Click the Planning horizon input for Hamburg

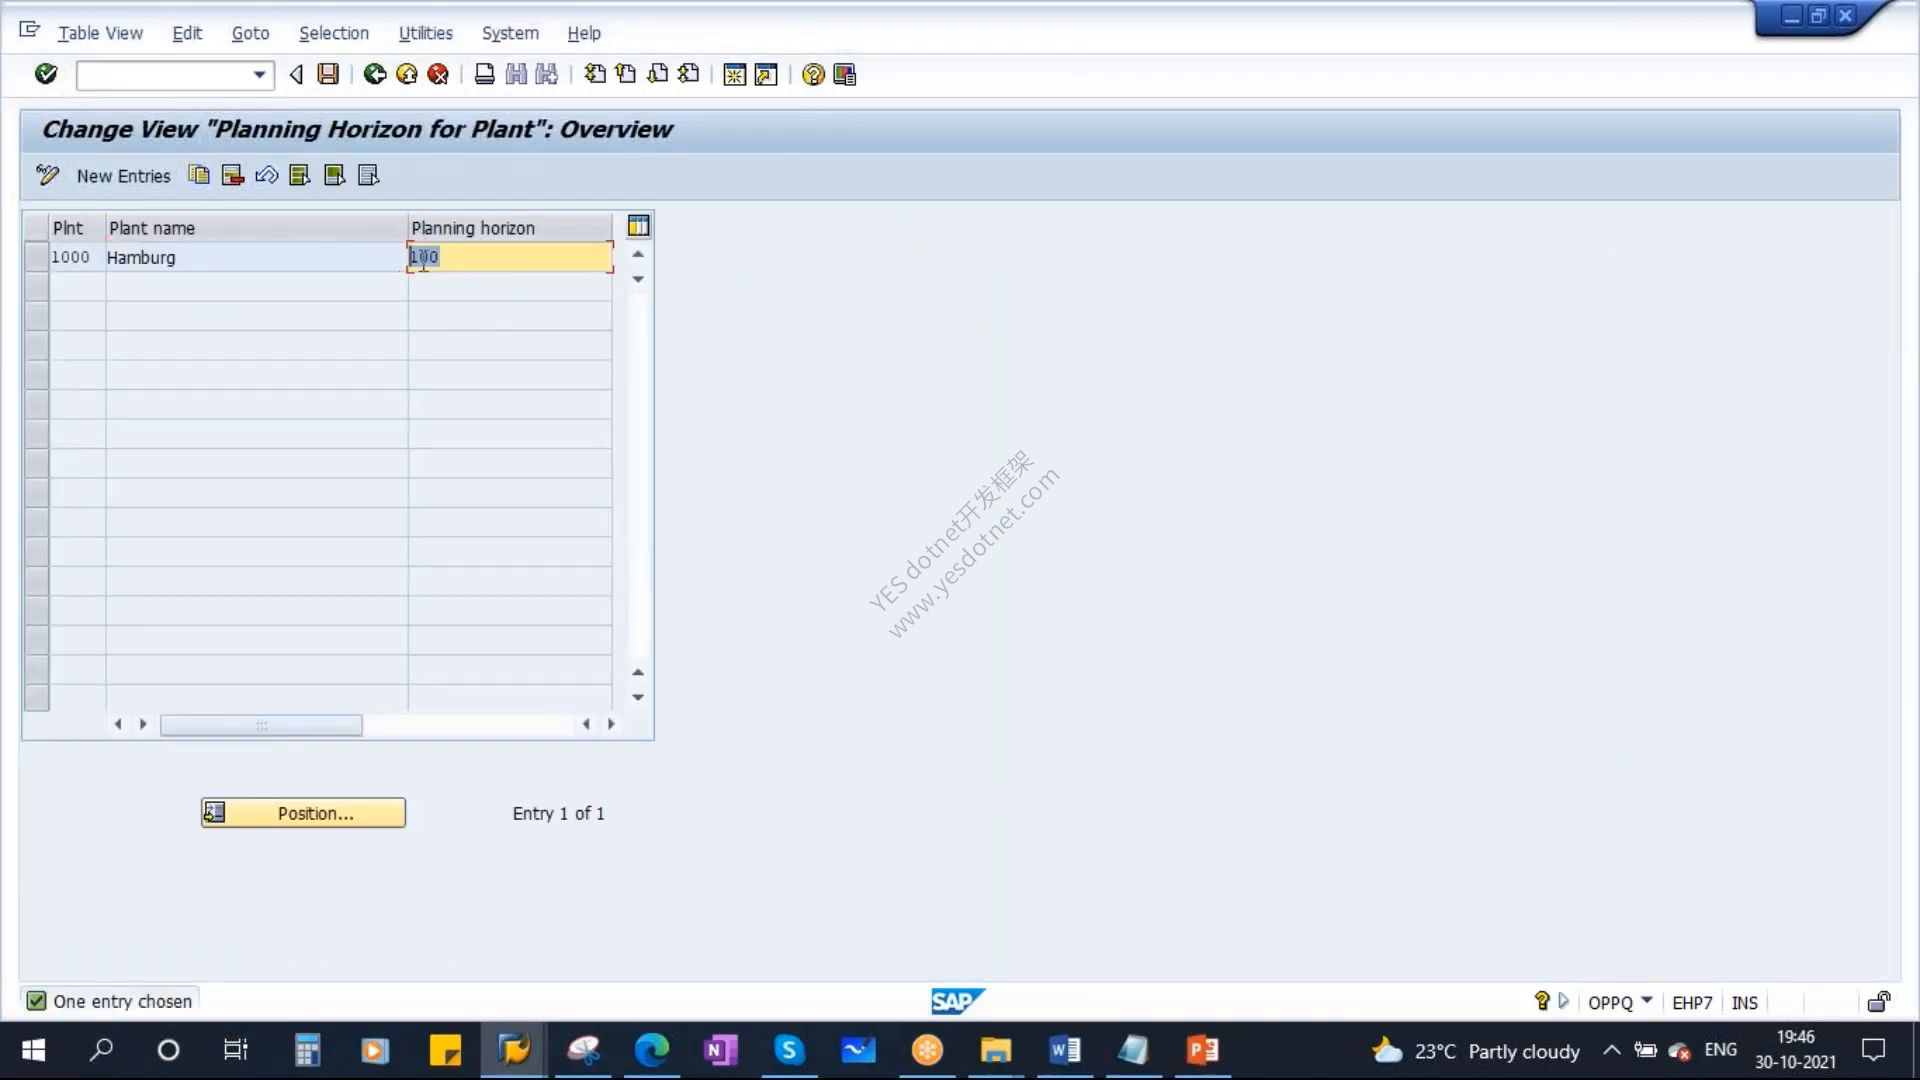[510, 257]
